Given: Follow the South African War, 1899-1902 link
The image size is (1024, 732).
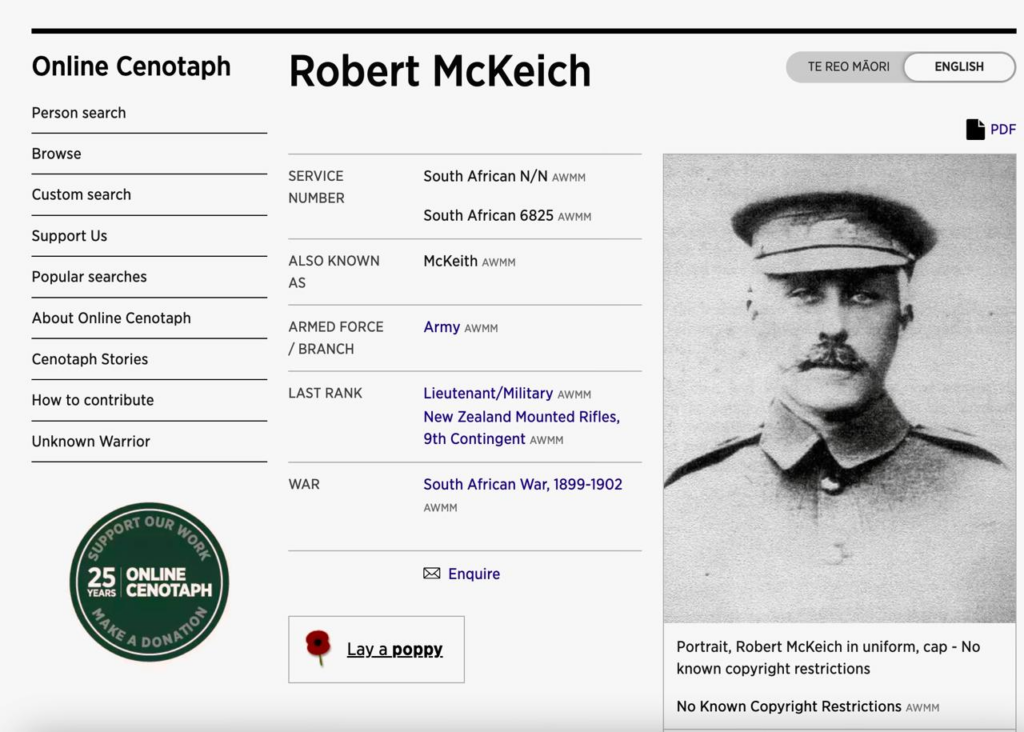Looking at the screenshot, I should [522, 484].
